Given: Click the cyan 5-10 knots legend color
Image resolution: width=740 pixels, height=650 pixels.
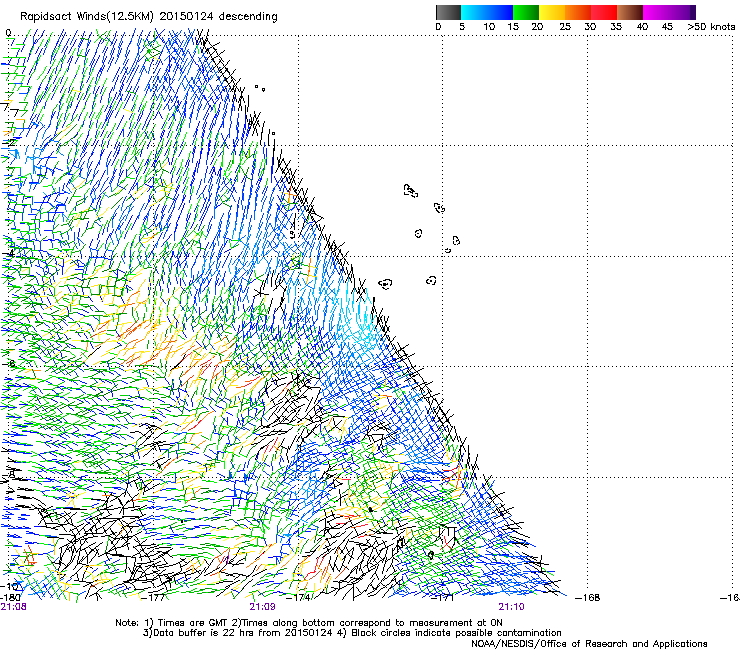Looking at the screenshot, I should 474,12.
